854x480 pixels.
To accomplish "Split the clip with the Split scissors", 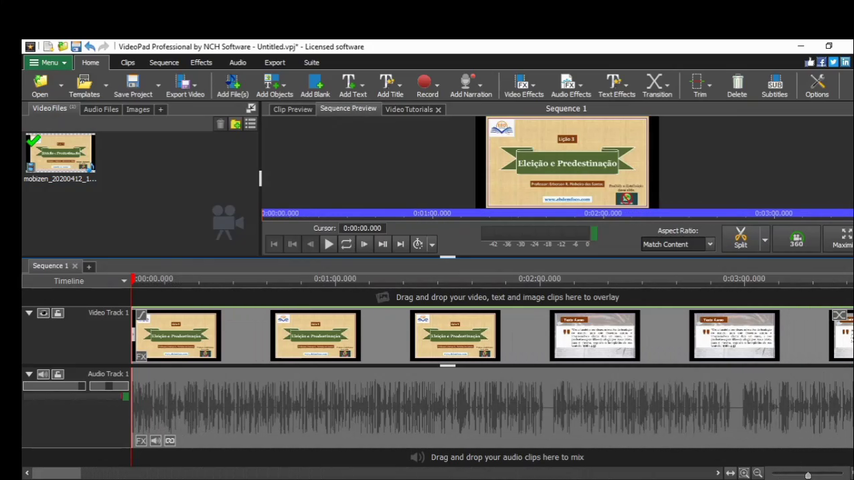I will coord(740,238).
